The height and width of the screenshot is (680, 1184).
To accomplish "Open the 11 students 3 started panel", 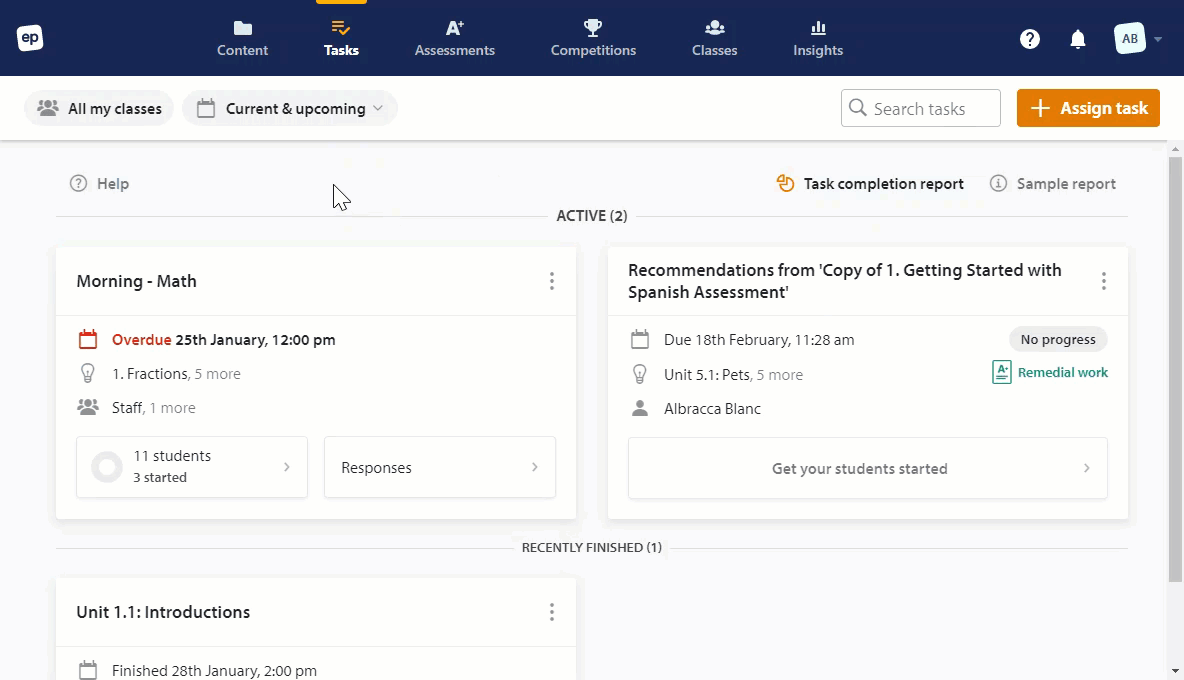I will (192, 467).
